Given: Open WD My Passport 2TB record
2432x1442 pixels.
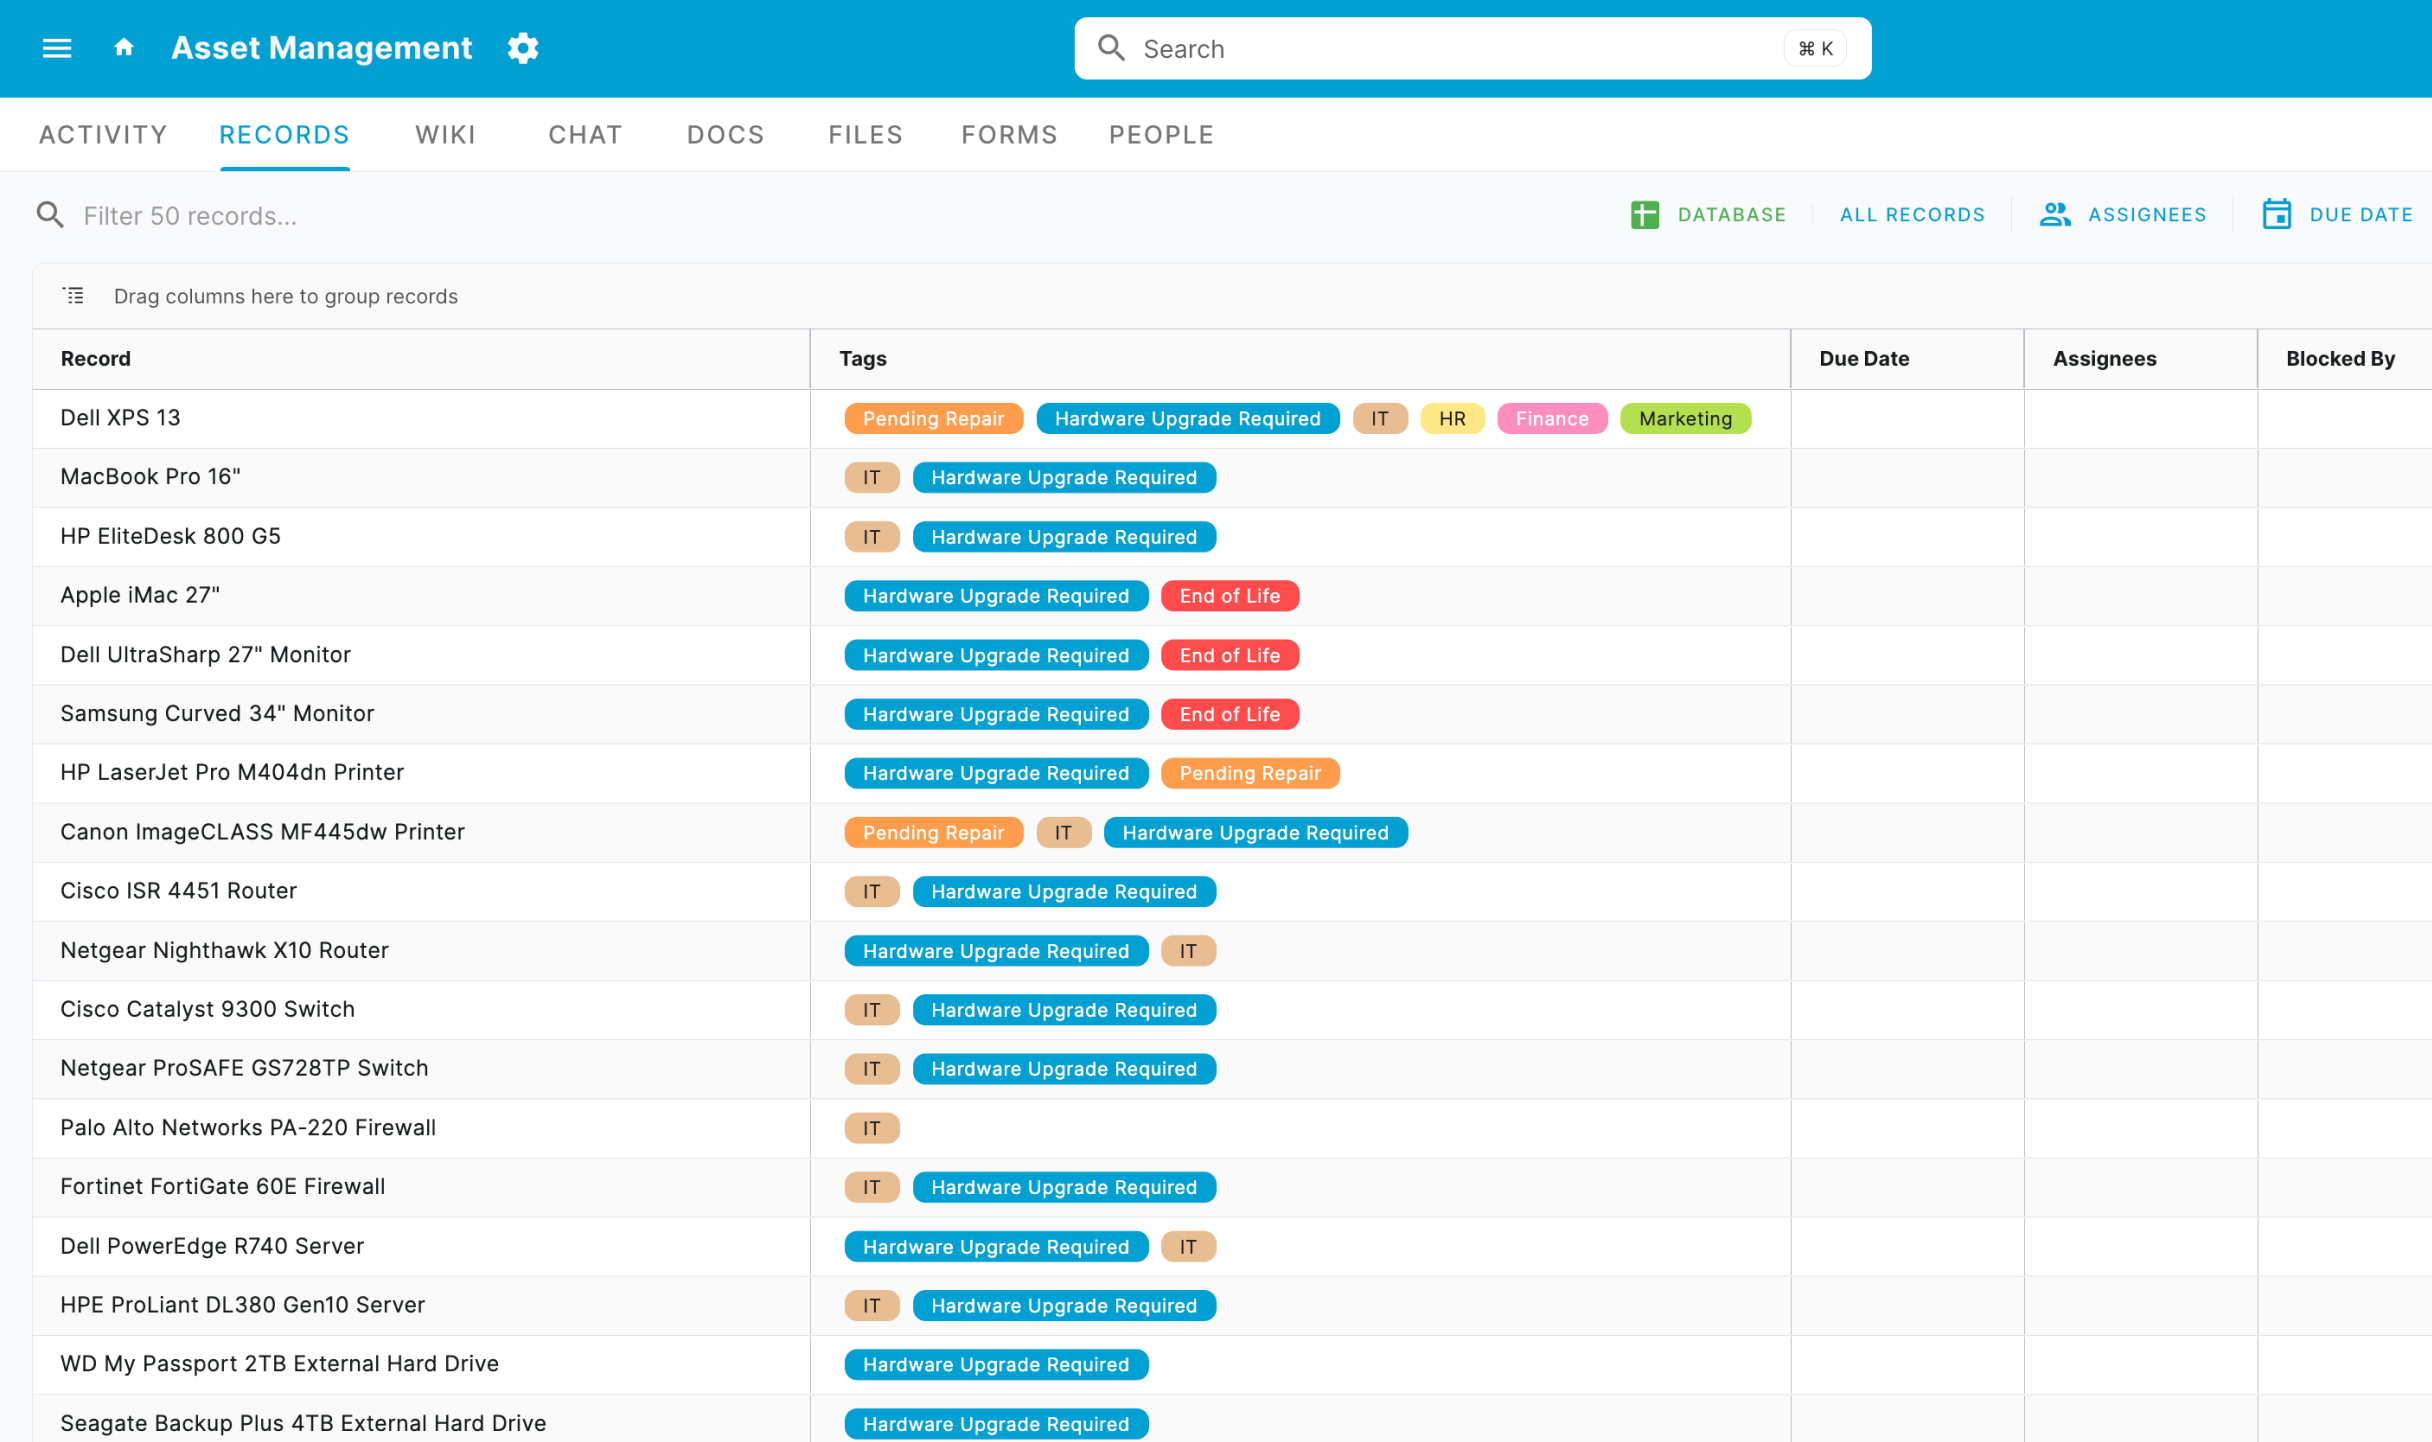Looking at the screenshot, I should pyautogui.click(x=279, y=1364).
